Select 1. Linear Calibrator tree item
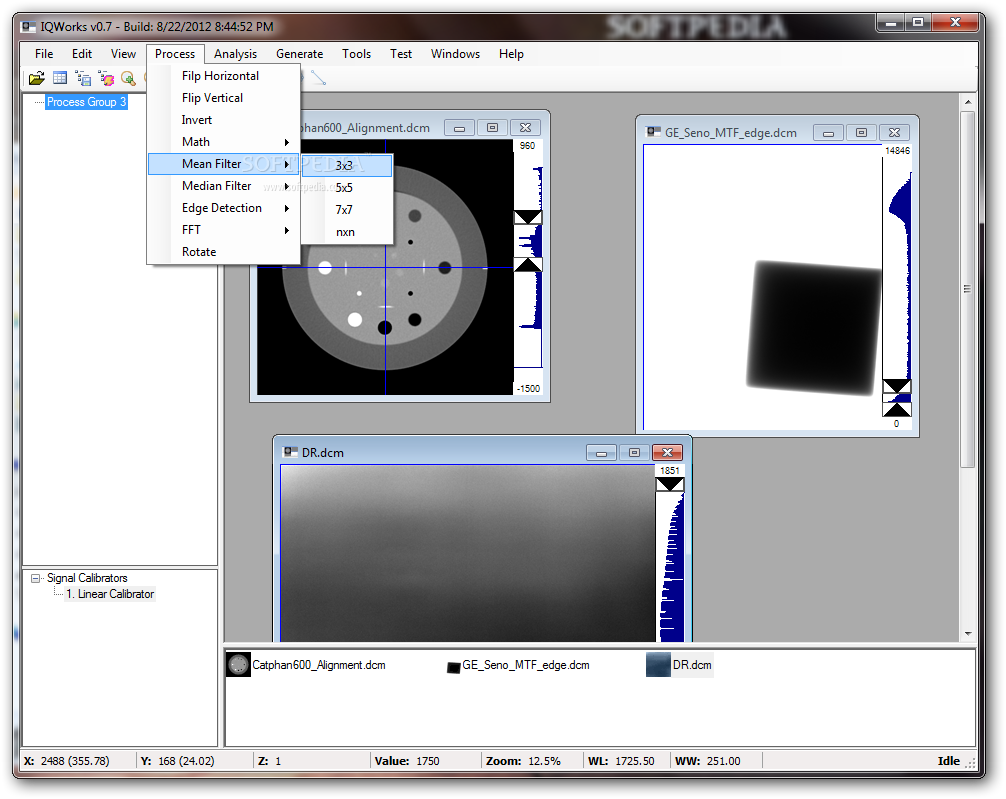 [x=110, y=594]
